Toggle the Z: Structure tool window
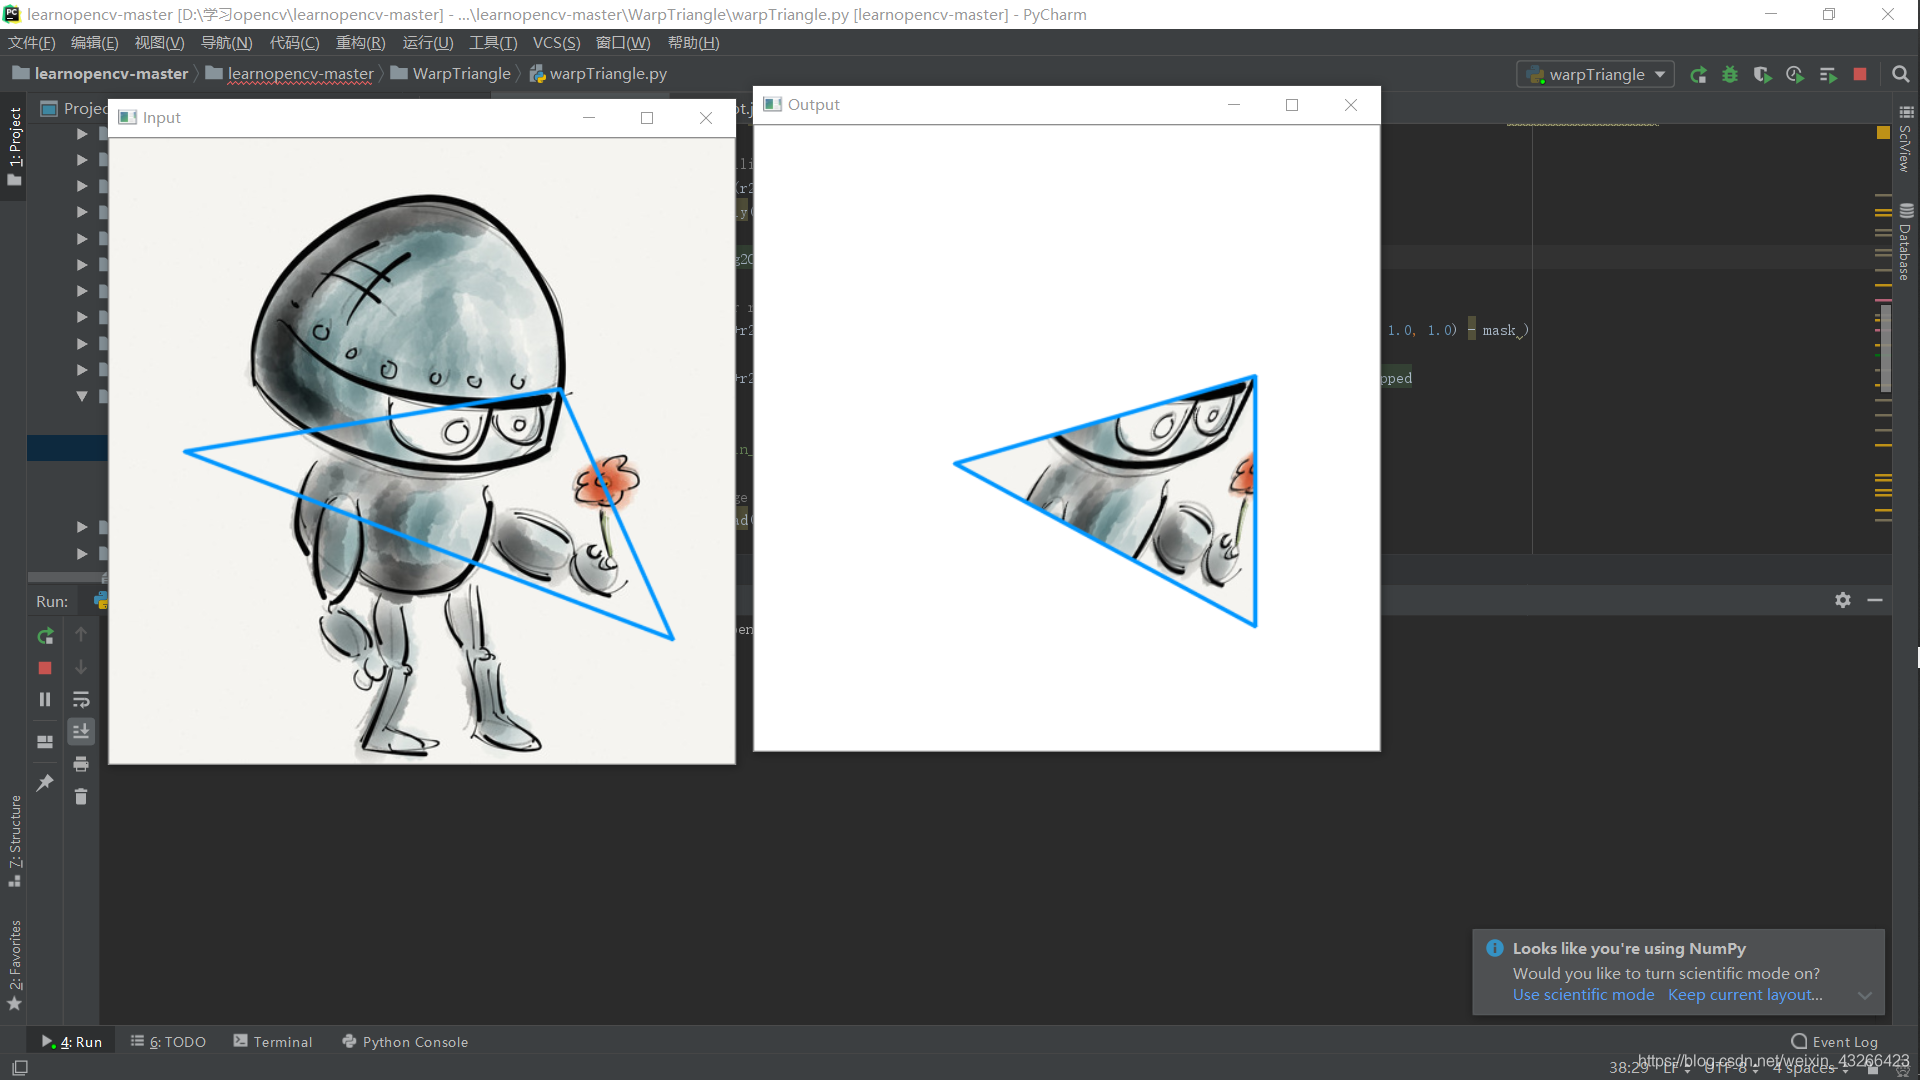The width and height of the screenshot is (1920, 1080). [x=14, y=841]
